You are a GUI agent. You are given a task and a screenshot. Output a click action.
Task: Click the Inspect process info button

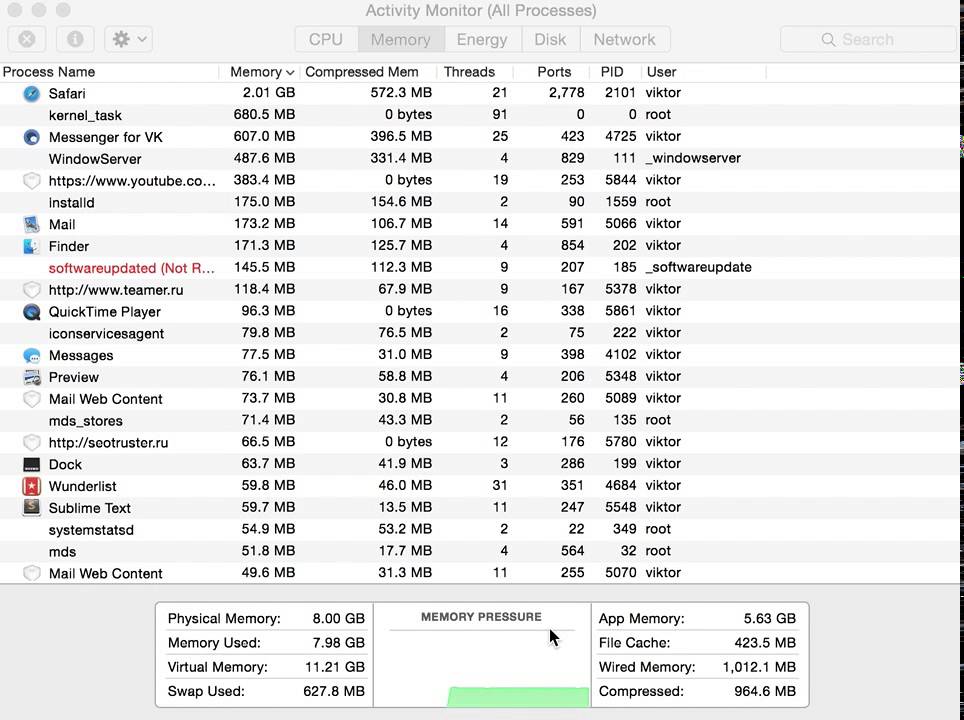[x=75, y=39]
